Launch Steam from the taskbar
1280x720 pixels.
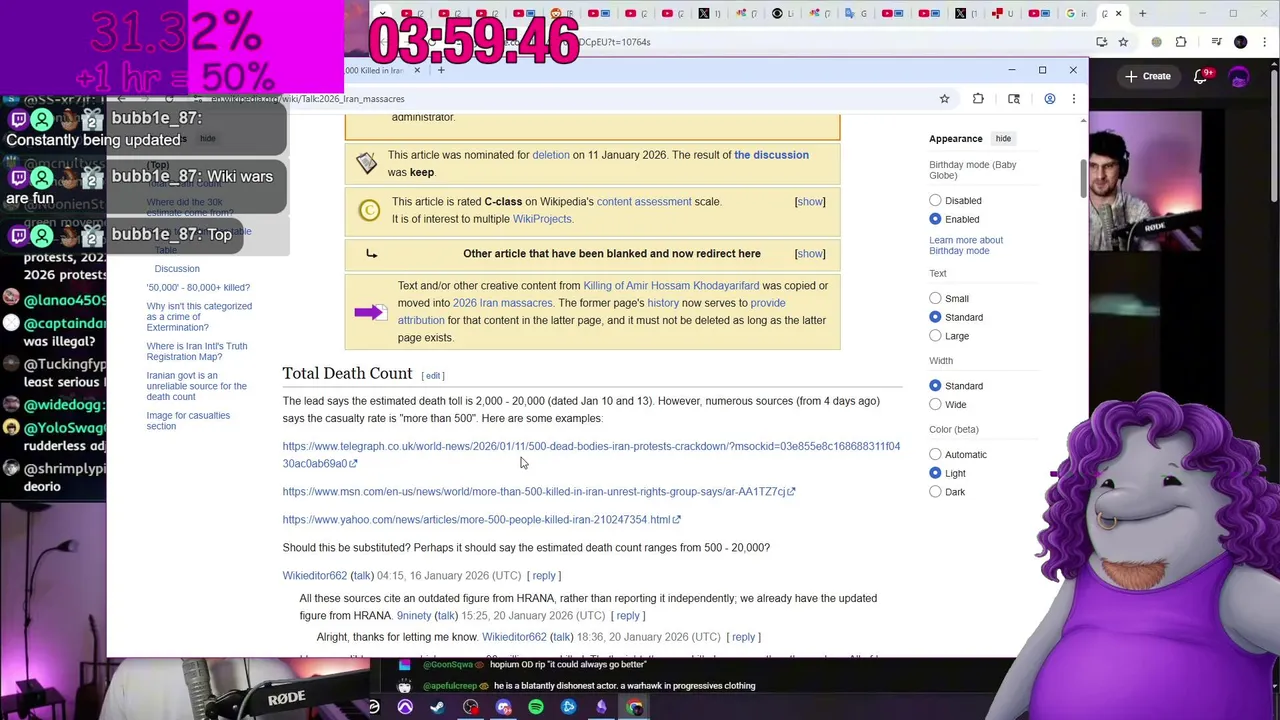tap(437, 707)
